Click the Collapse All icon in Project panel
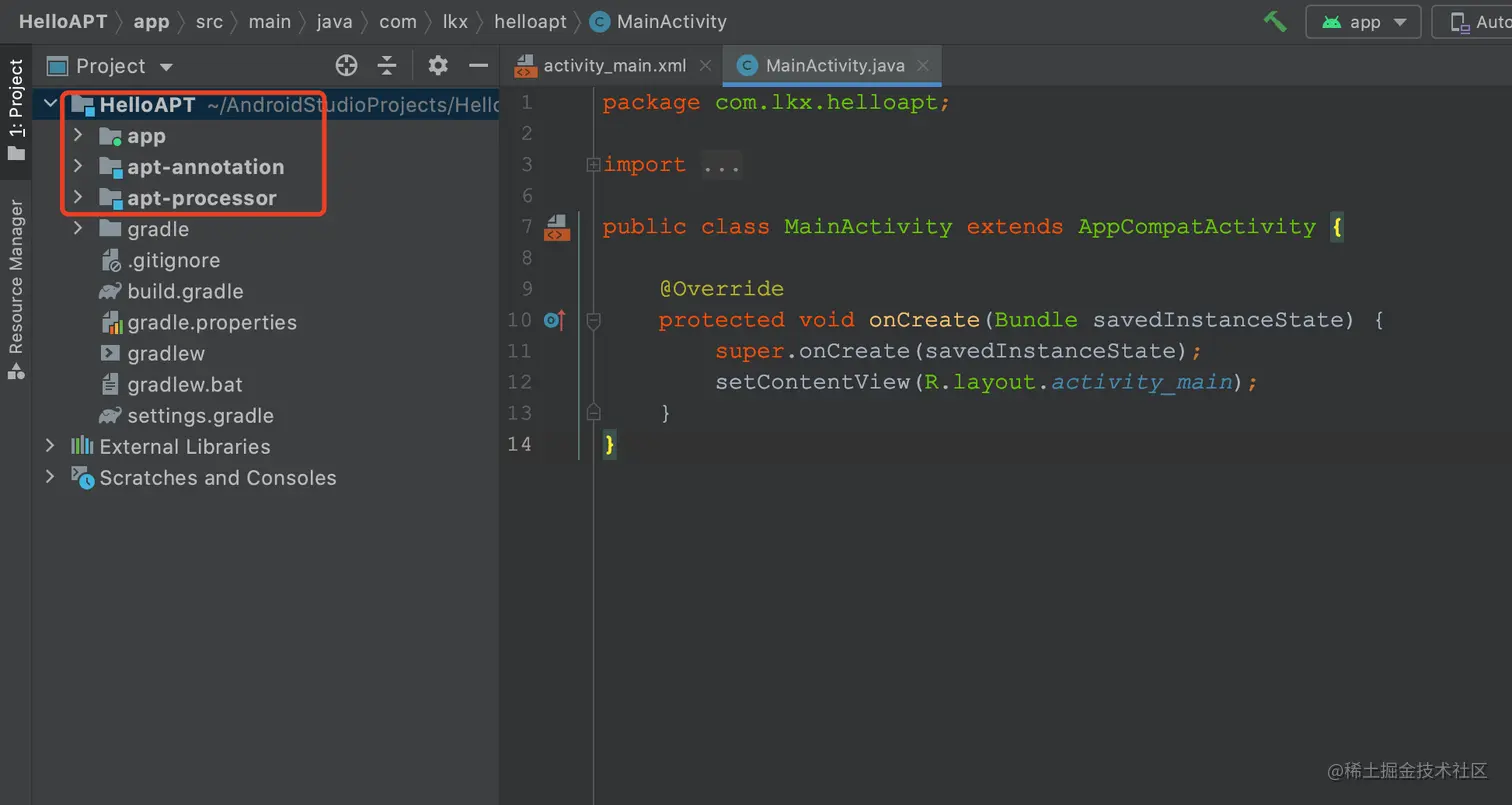This screenshot has width=1512, height=805. pyautogui.click(x=387, y=66)
